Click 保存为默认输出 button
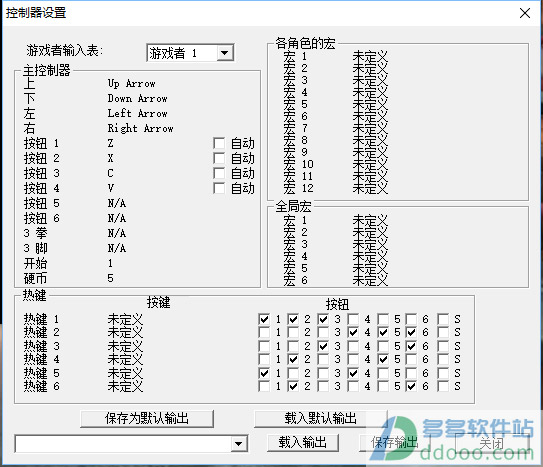 click(147, 419)
